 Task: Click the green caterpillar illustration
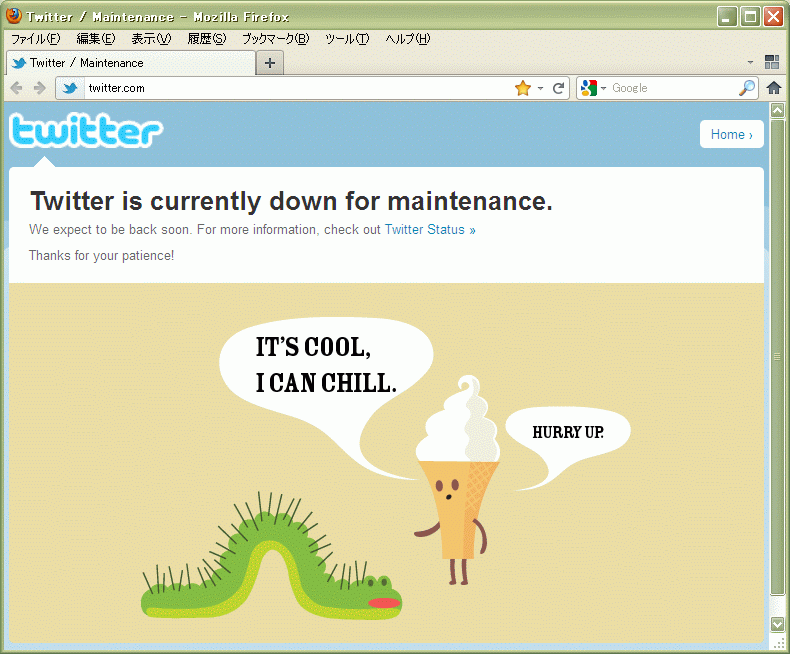pos(271,558)
